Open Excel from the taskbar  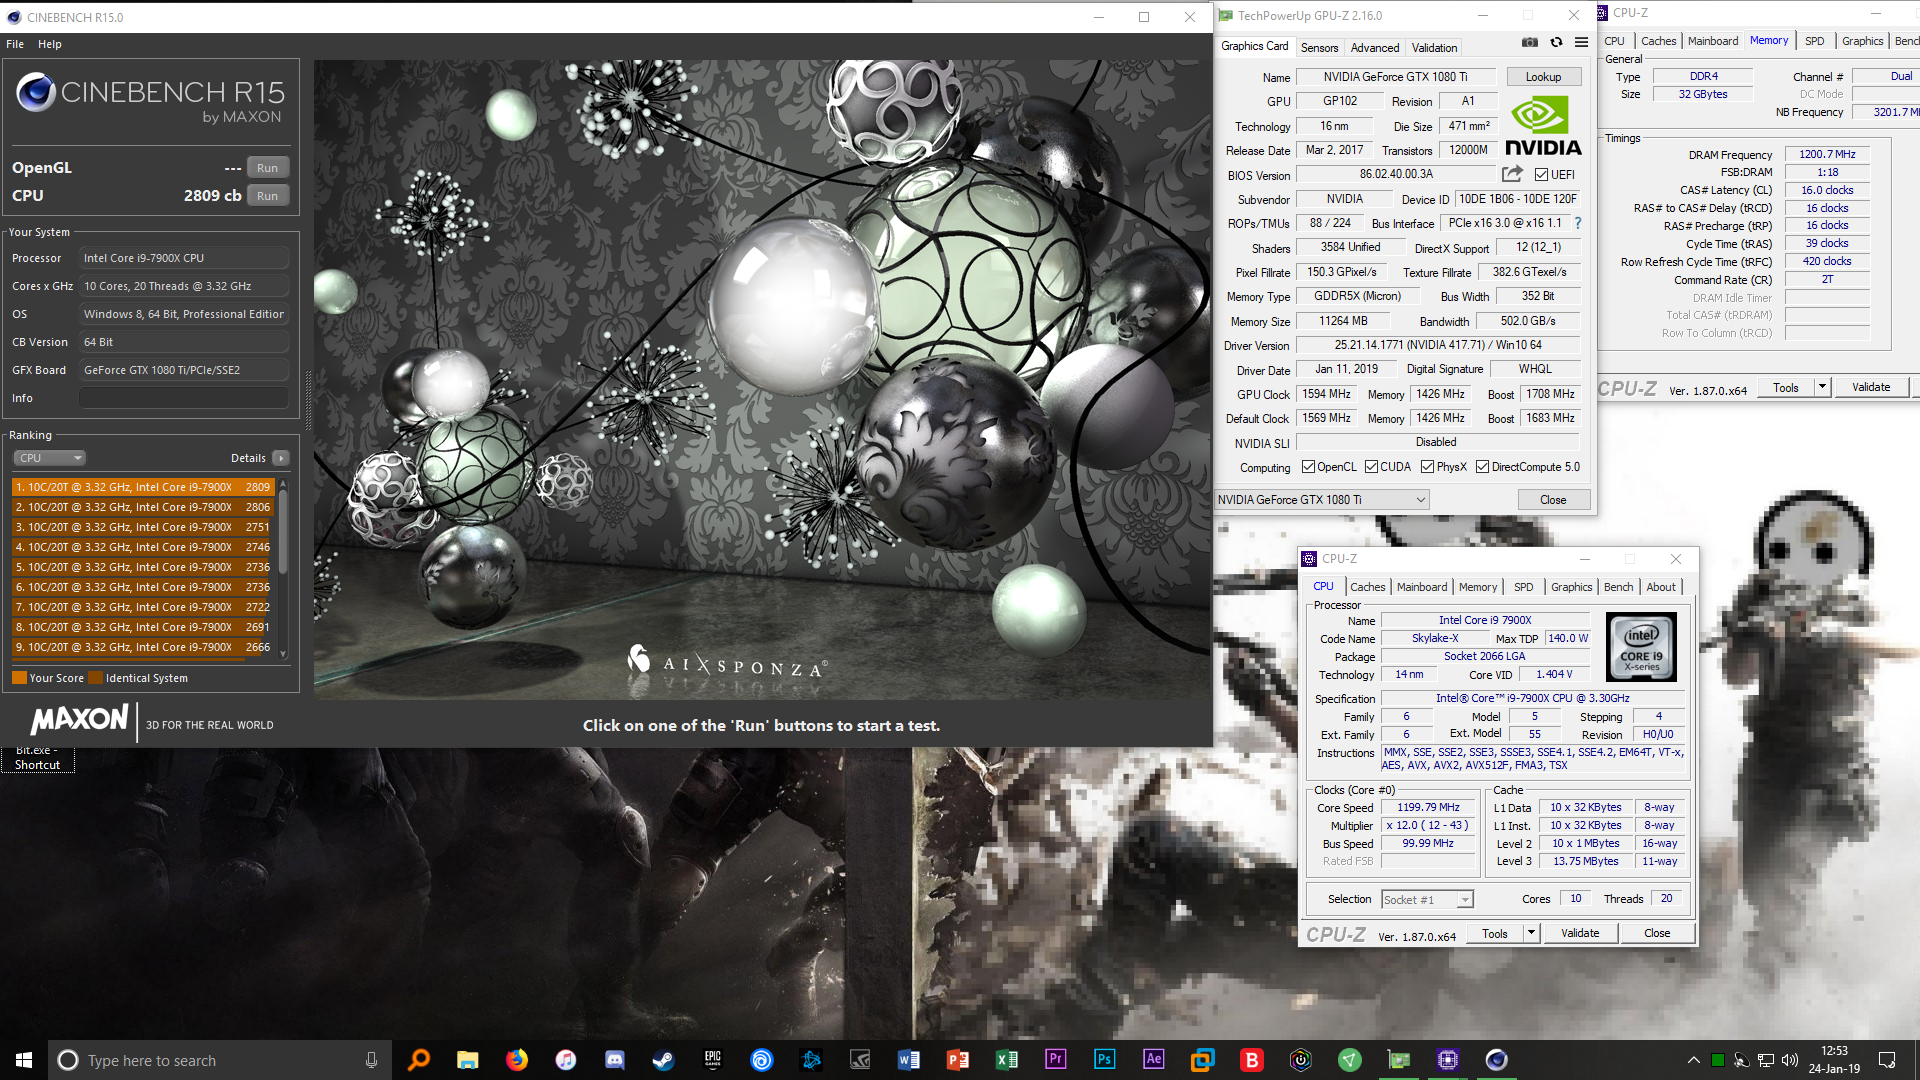coord(1007,1060)
